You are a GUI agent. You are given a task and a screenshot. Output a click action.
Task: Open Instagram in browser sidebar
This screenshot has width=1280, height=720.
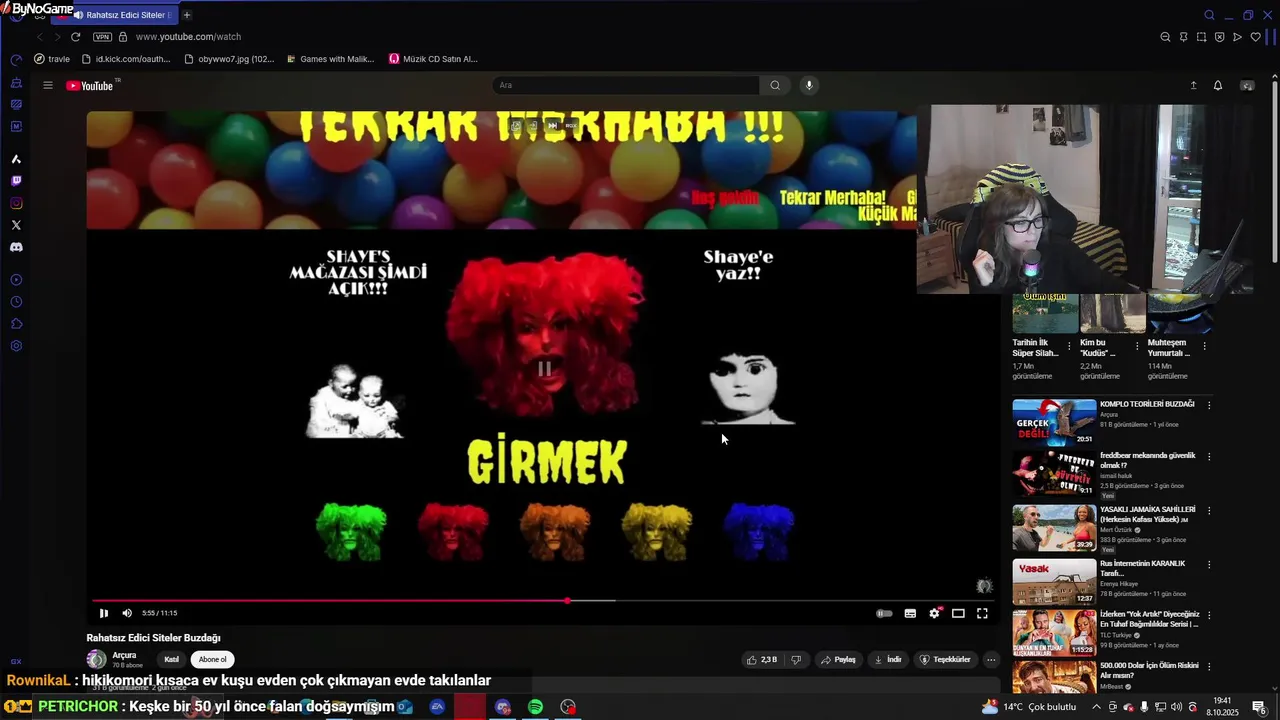(16, 203)
